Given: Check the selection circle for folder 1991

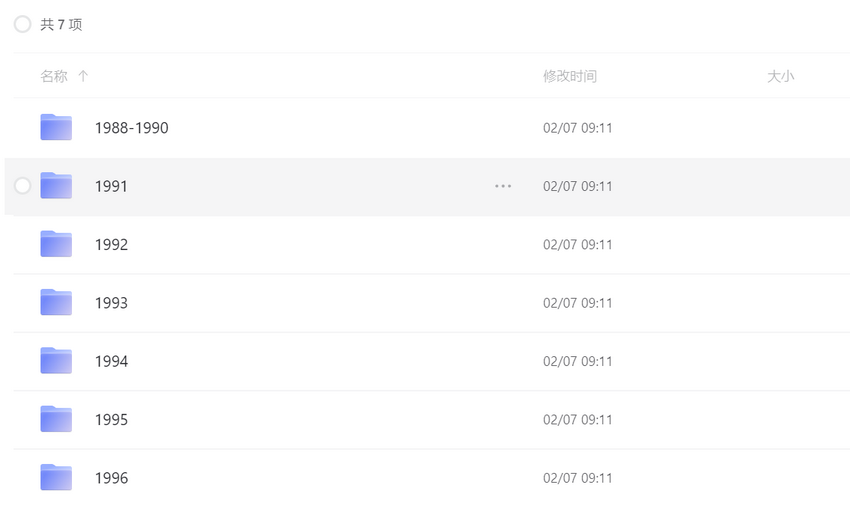Looking at the screenshot, I should click(x=22, y=186).
